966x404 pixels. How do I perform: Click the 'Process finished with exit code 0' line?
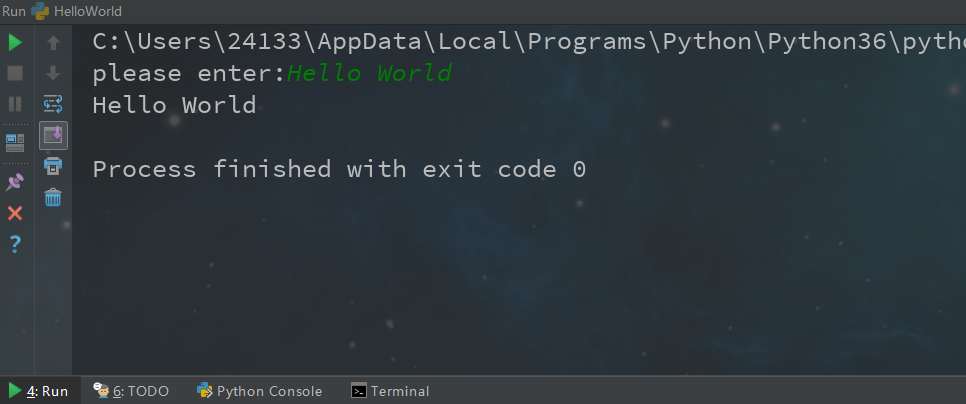(338, 169)
